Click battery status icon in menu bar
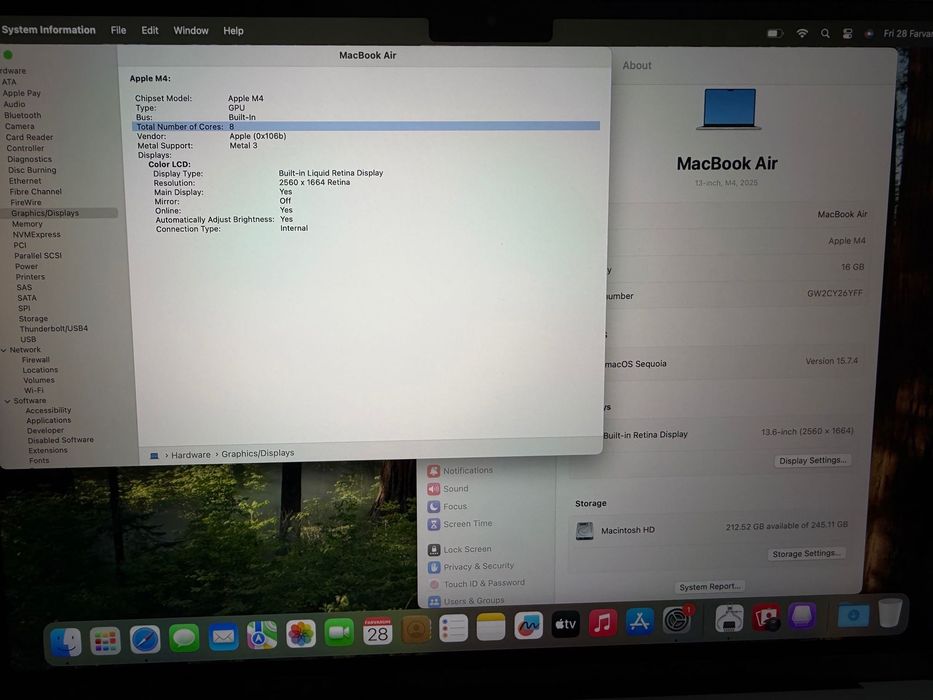933x700 pixels. [775, 33]
